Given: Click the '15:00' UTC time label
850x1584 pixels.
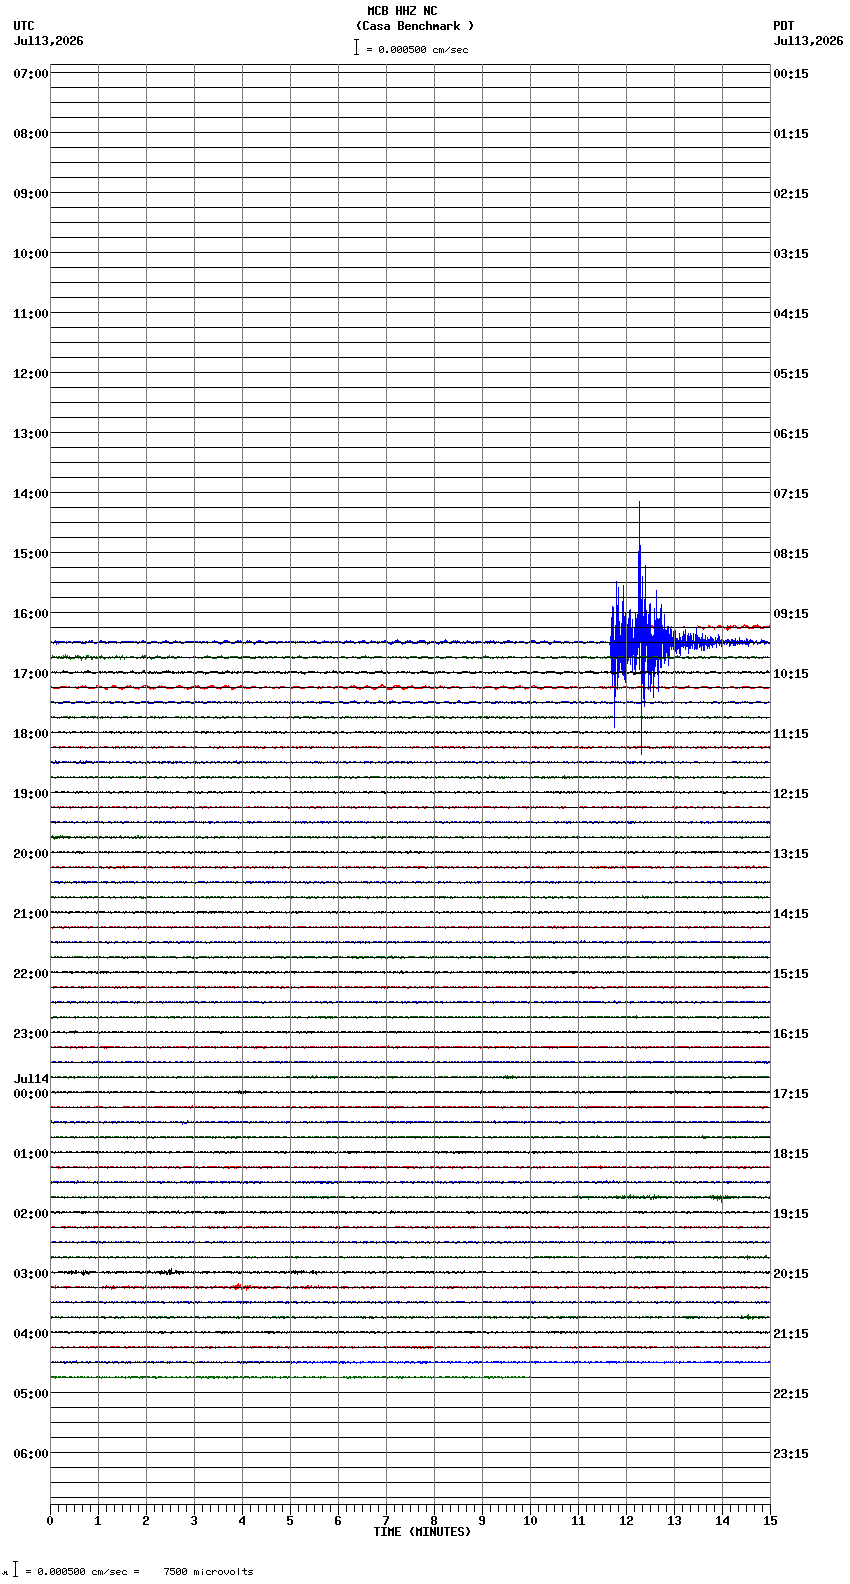Looking at the screenshot, I should point(31,554).
